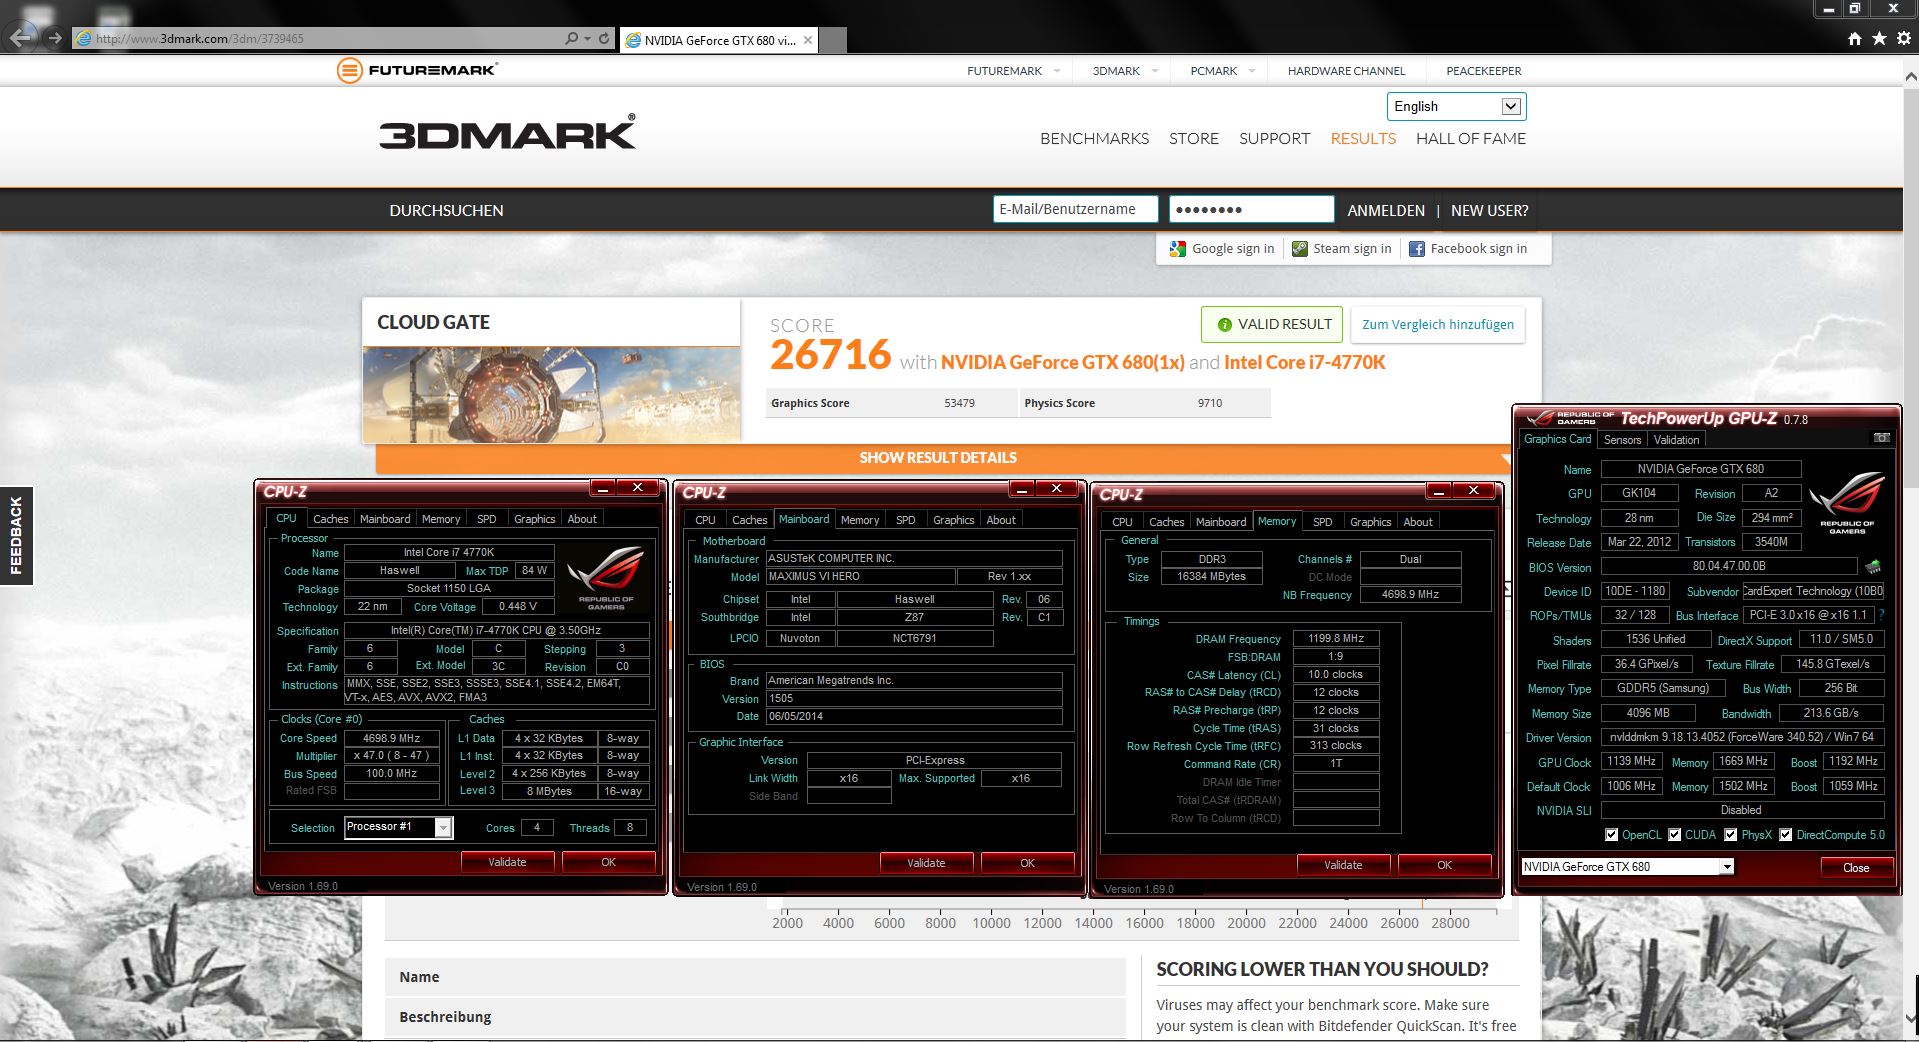
Task: Open the English language dropdown
Action: [x=1456, y=106]
